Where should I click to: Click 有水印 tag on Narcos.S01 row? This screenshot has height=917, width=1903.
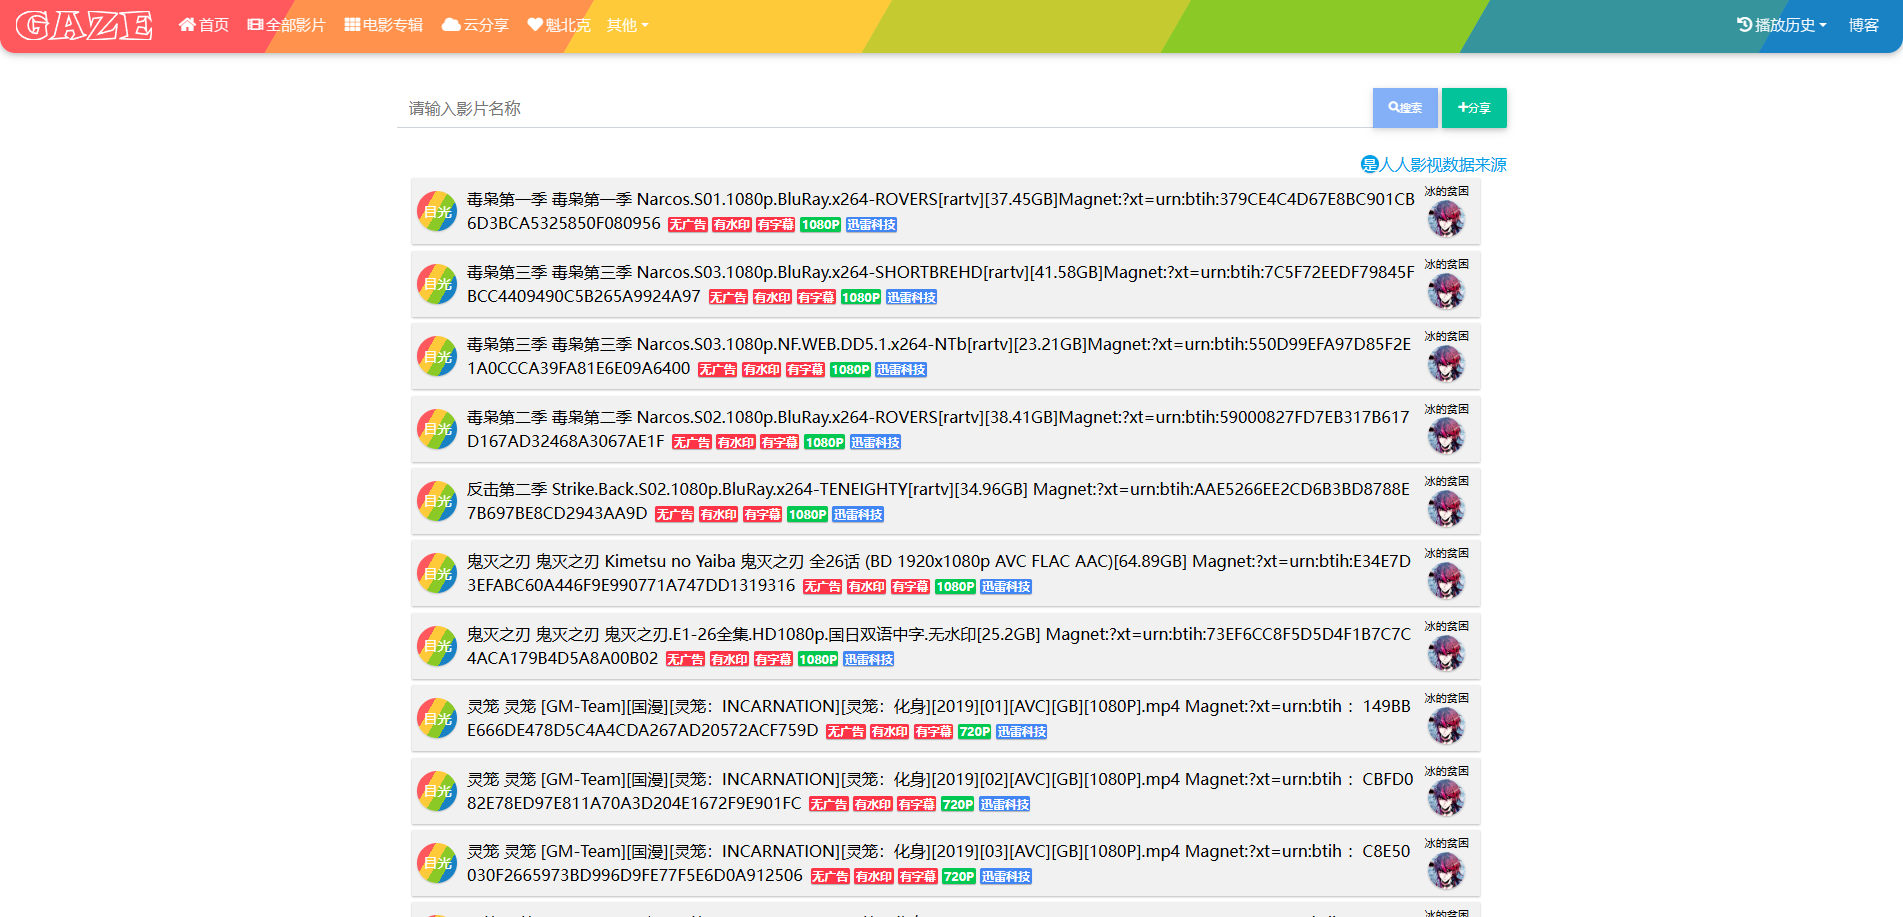[732, 225]
